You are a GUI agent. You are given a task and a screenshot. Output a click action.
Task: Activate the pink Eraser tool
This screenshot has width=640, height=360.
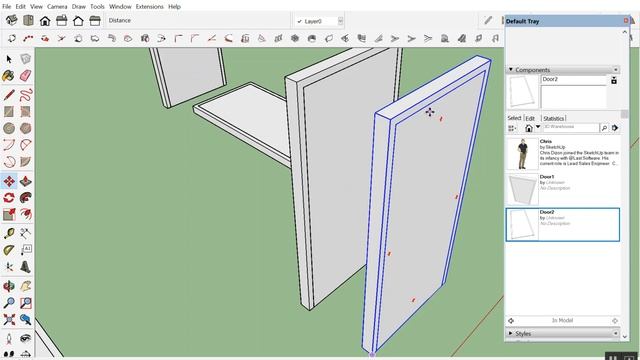tap(26, 76)
